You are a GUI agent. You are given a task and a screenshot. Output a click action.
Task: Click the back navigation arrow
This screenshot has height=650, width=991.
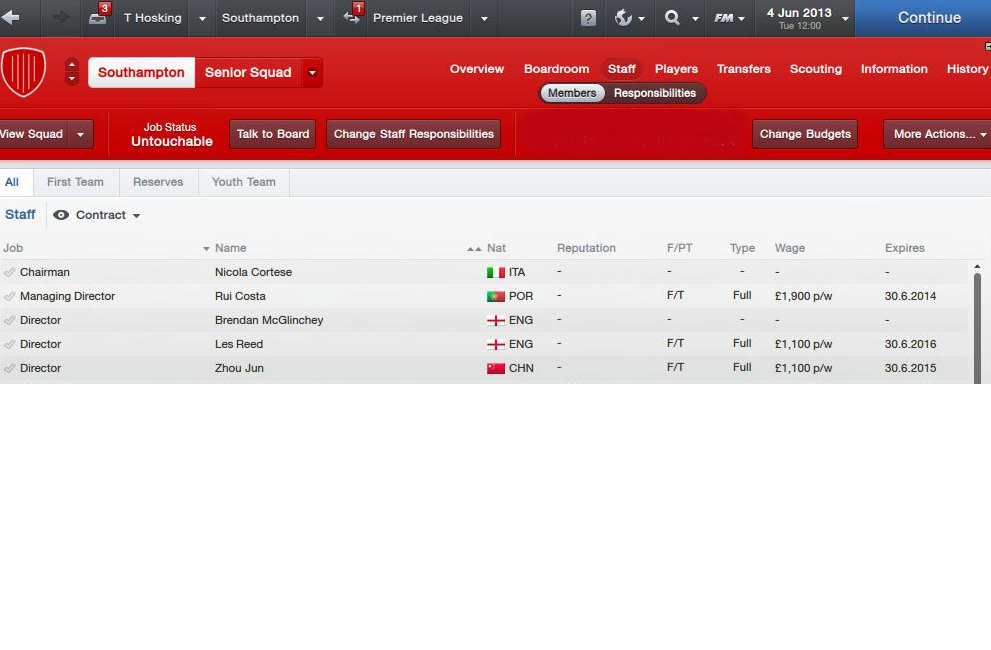pyautogui.click(x=11, y=18)
